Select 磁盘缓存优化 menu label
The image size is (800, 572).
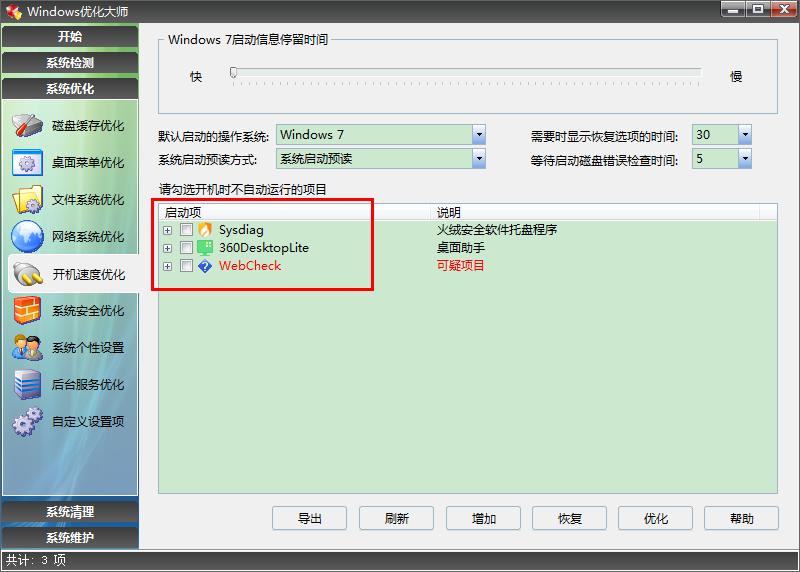point(88,126)
